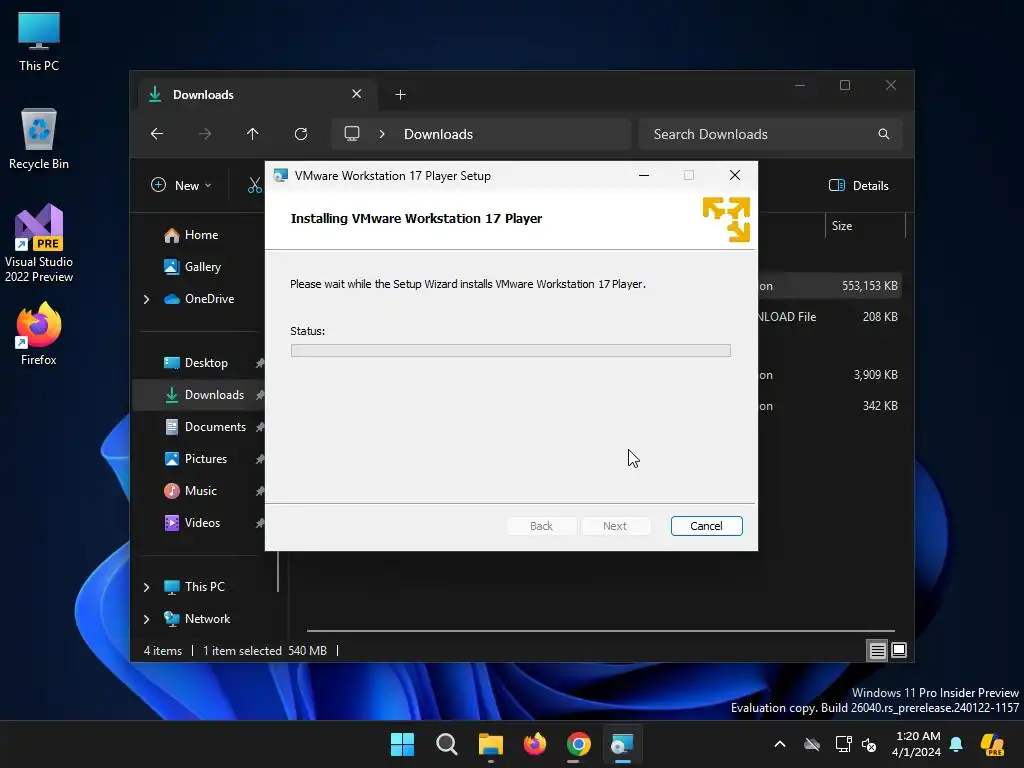Go back in File Explorer

157,134
